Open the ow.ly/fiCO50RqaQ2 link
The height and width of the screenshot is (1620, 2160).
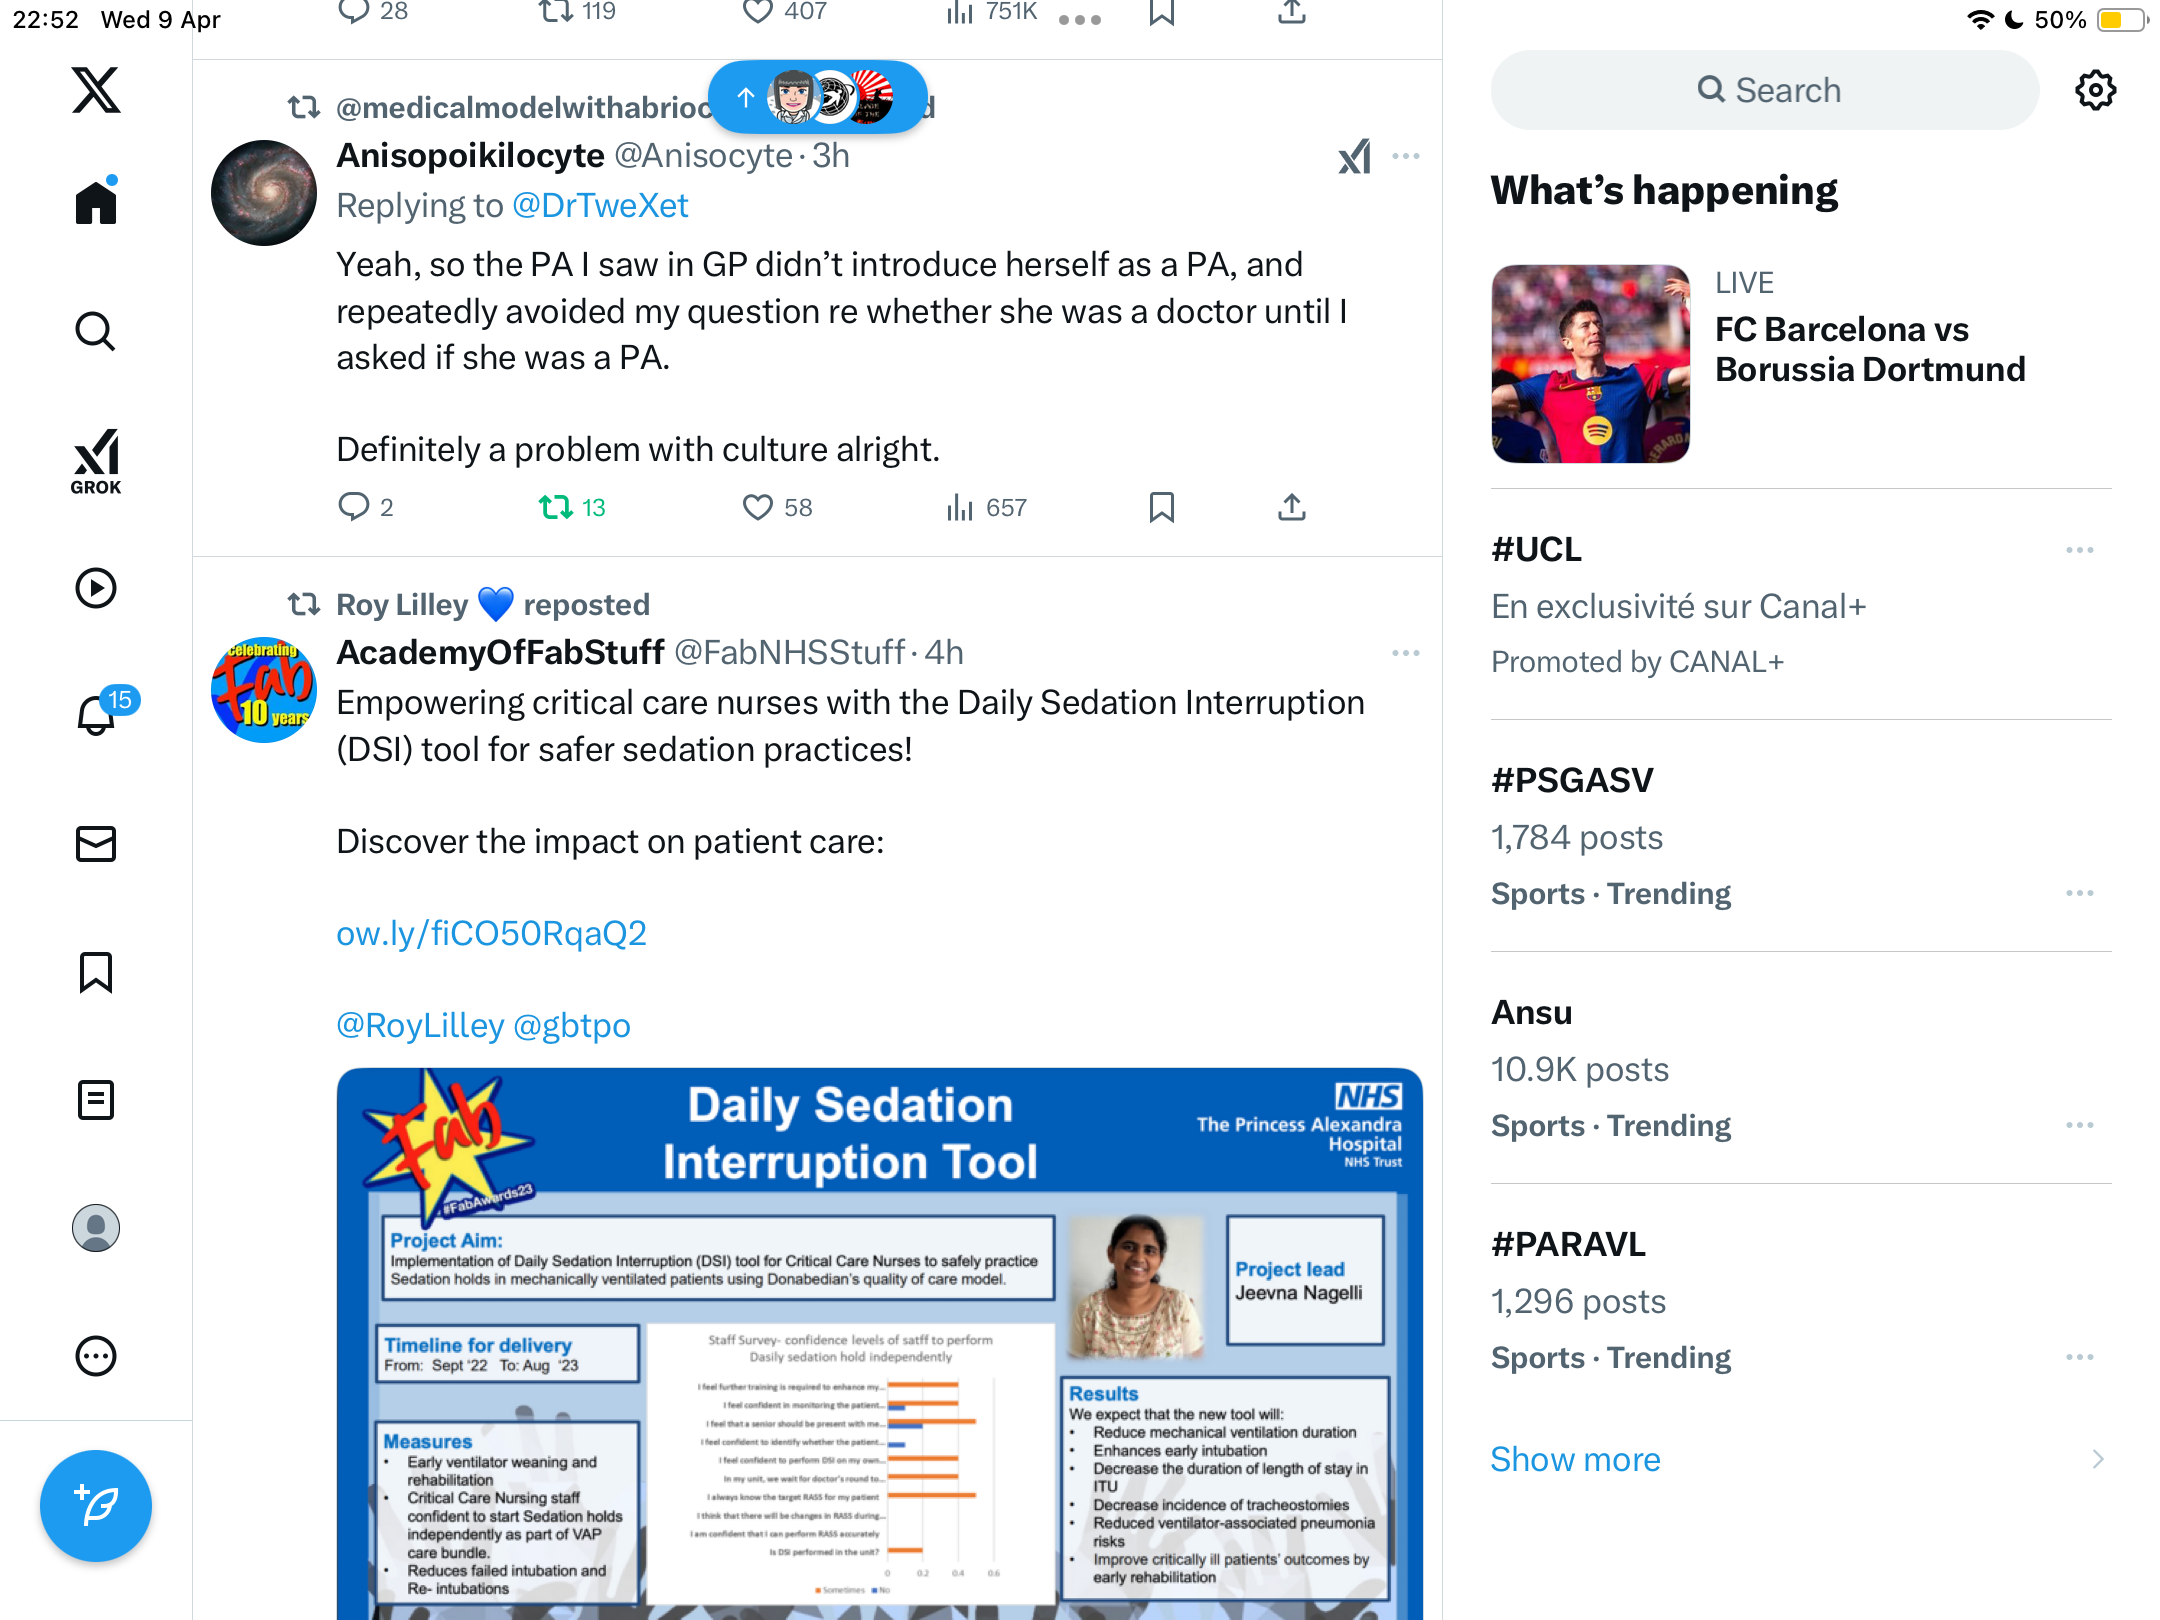491,933
